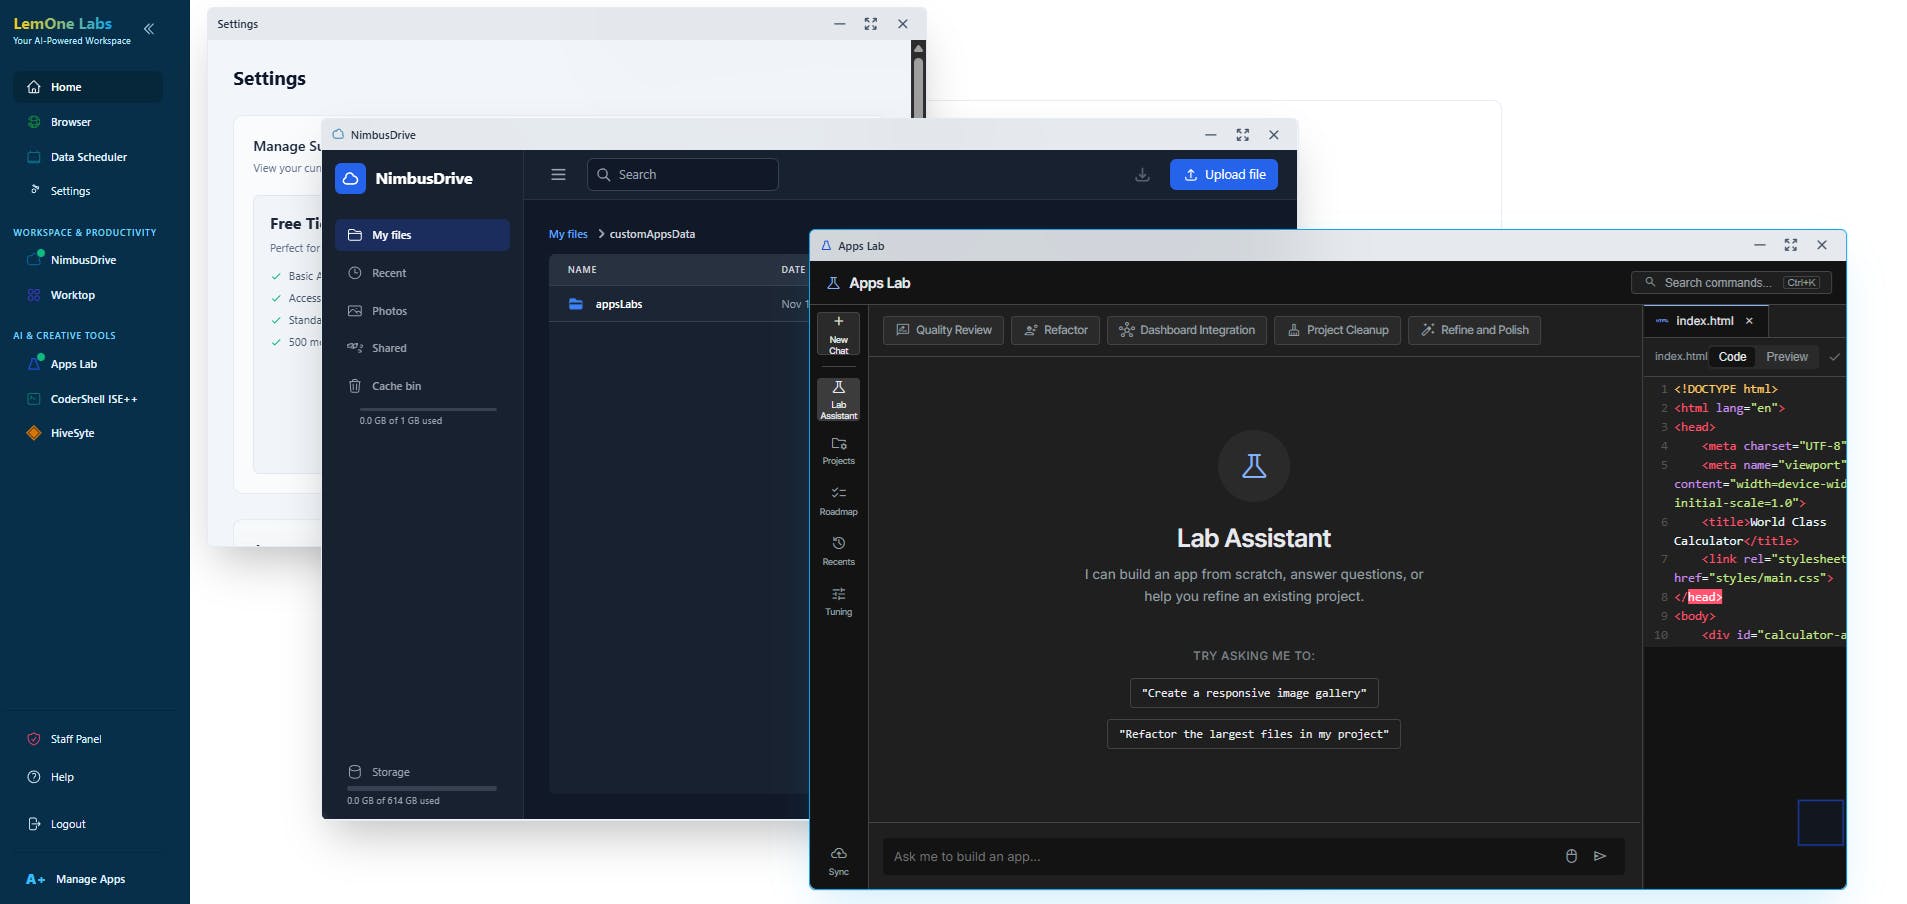Click suggestion "Create a responsive image gallery"
Screen dimensions: 1907x904
1254,693
